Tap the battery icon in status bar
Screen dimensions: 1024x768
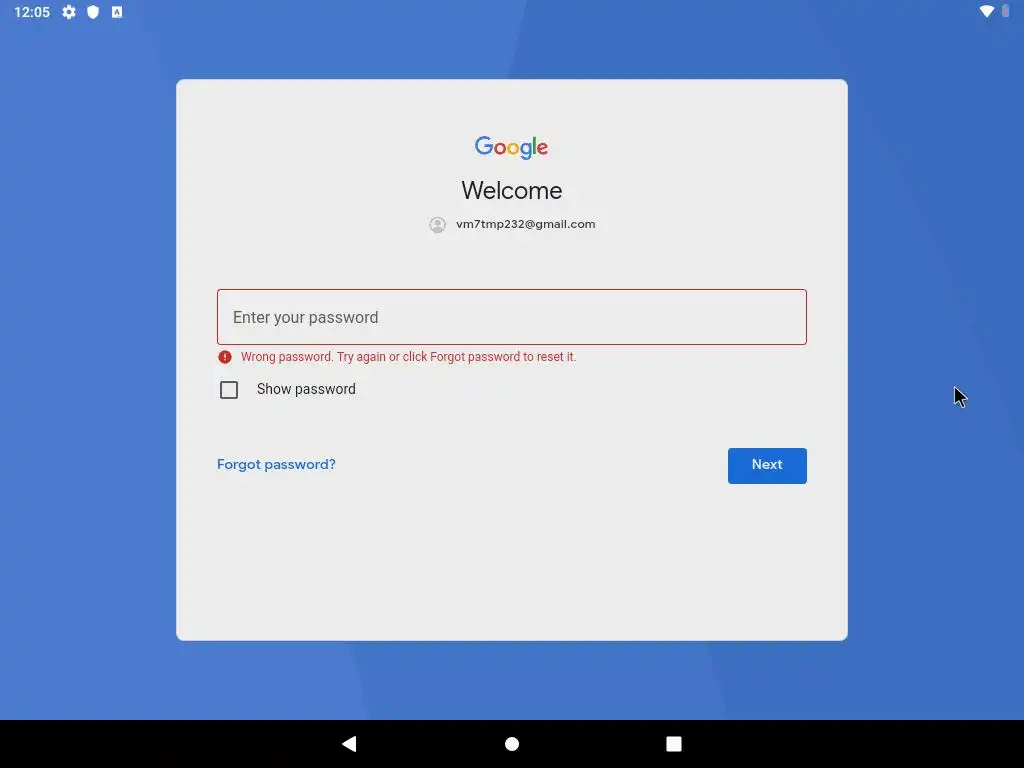(x=1005, y=11)
